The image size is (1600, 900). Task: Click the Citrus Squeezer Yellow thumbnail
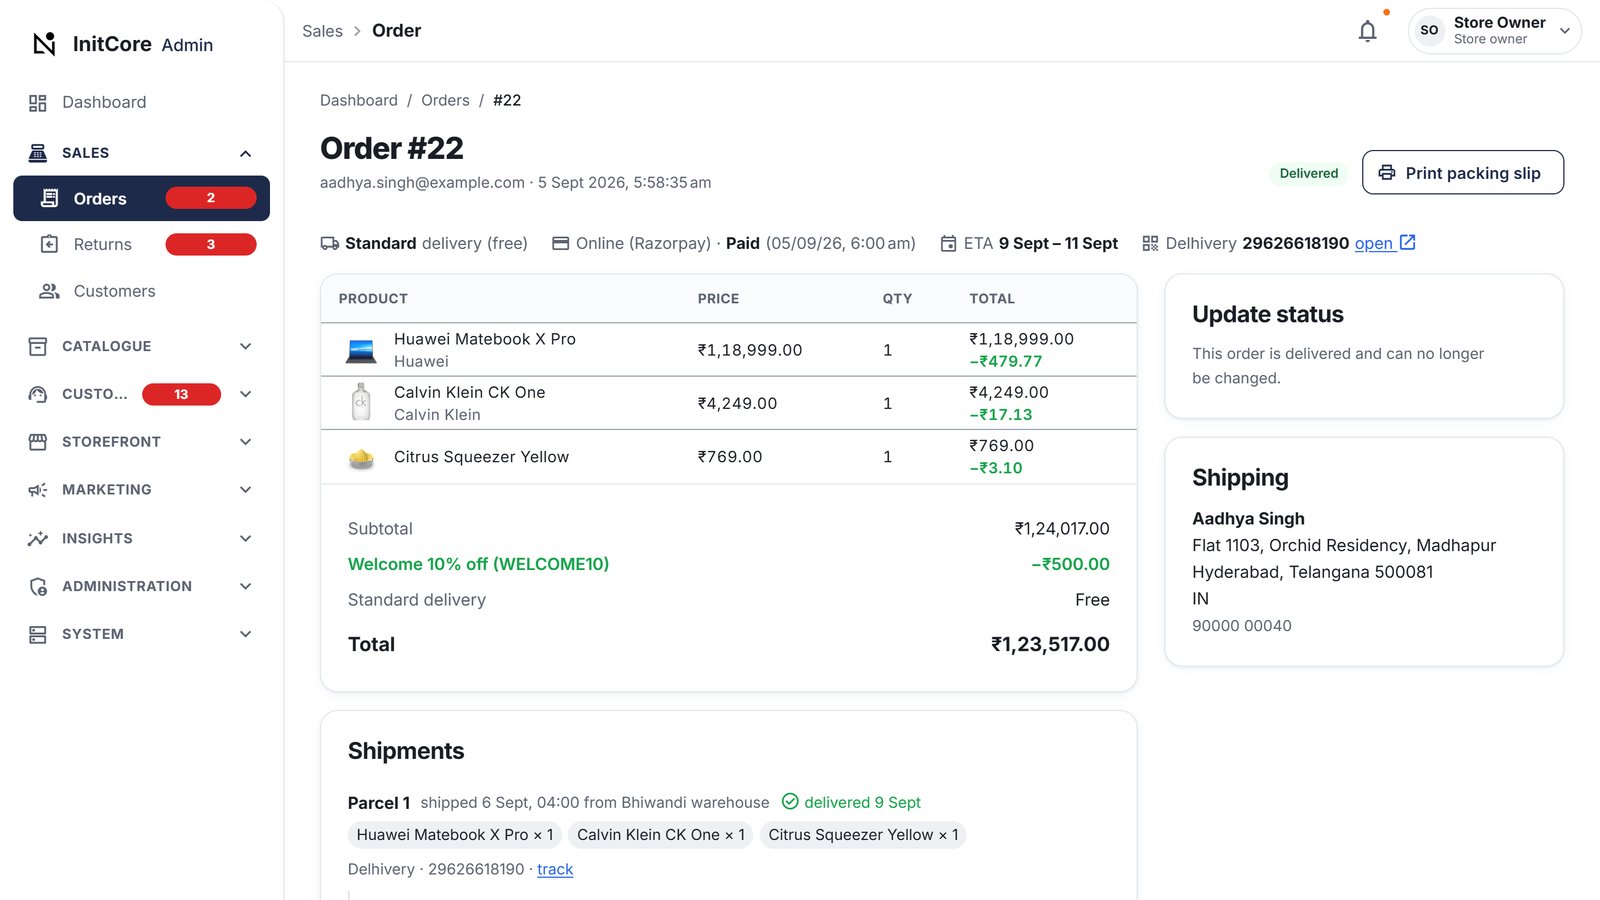(x=361, y=458)
